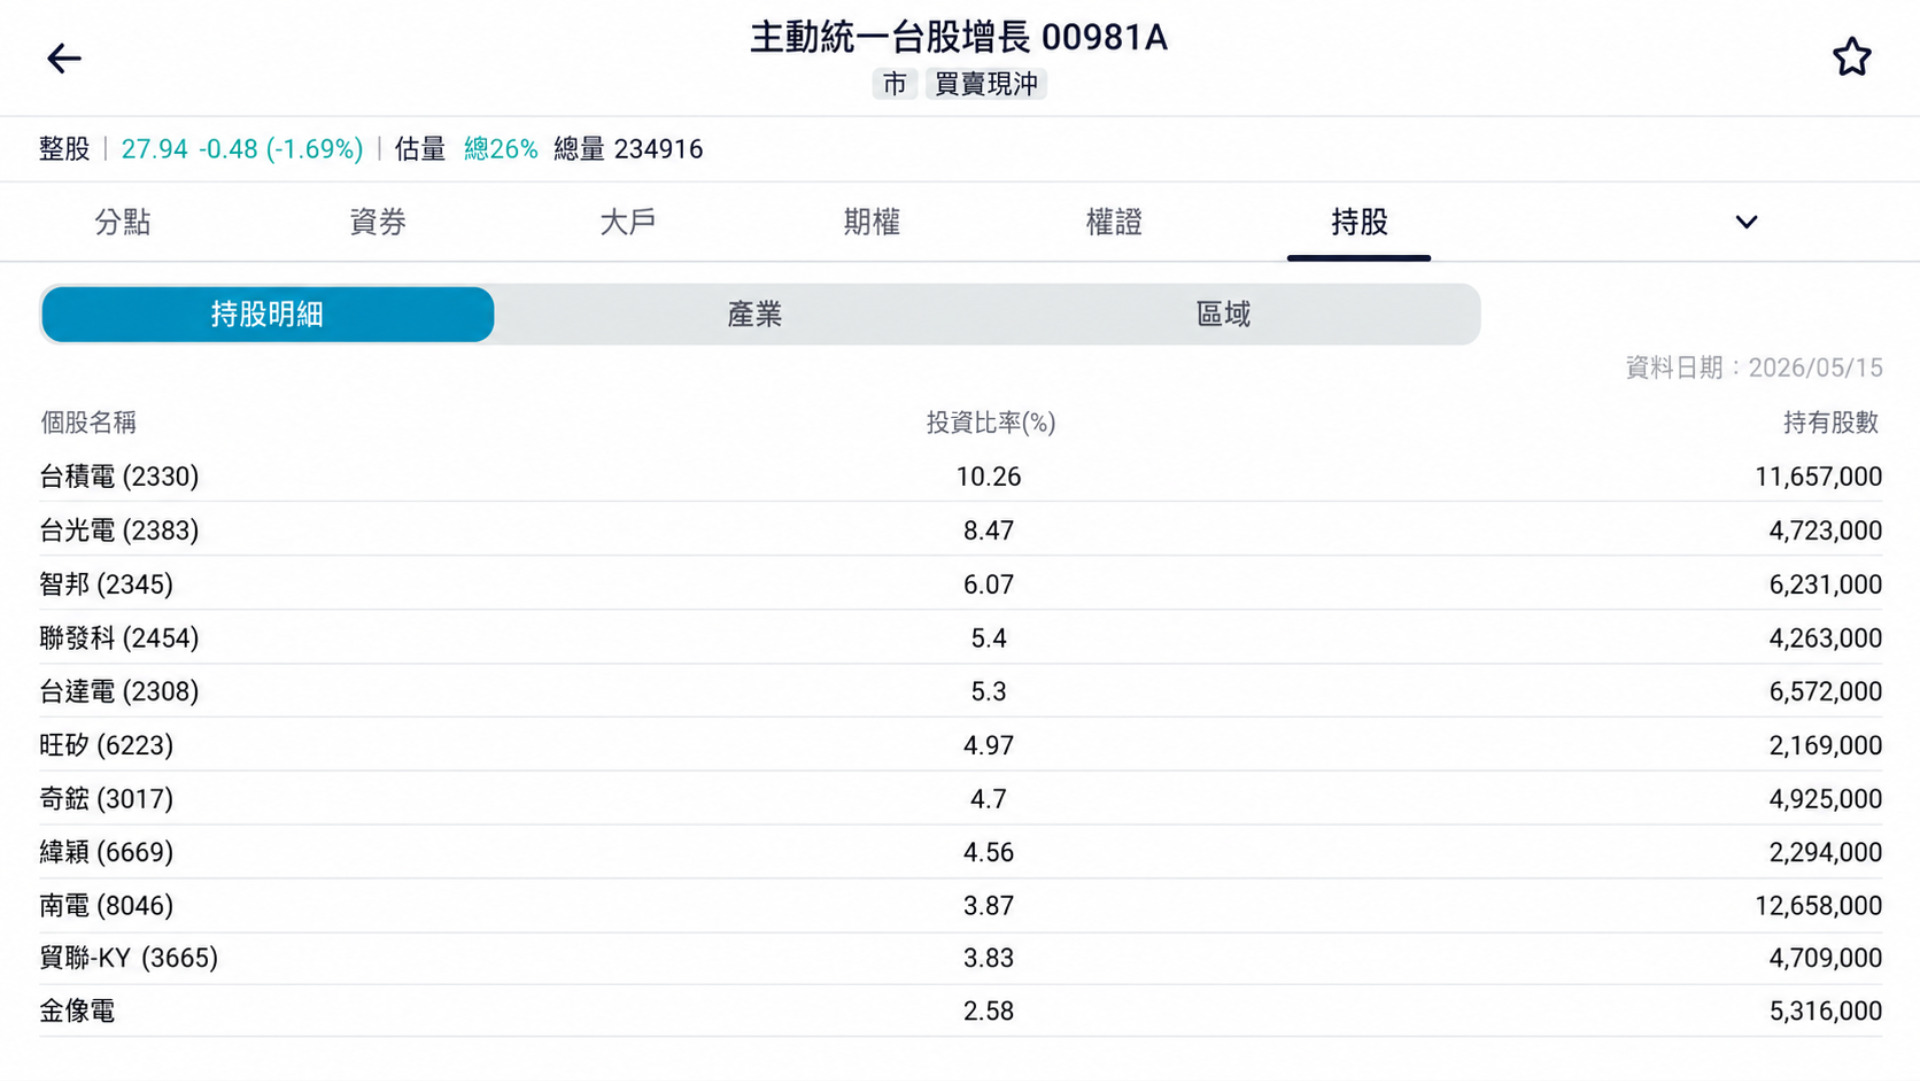
Task: Choose the 持股明細 segment
Action: [x=267, y=315]
